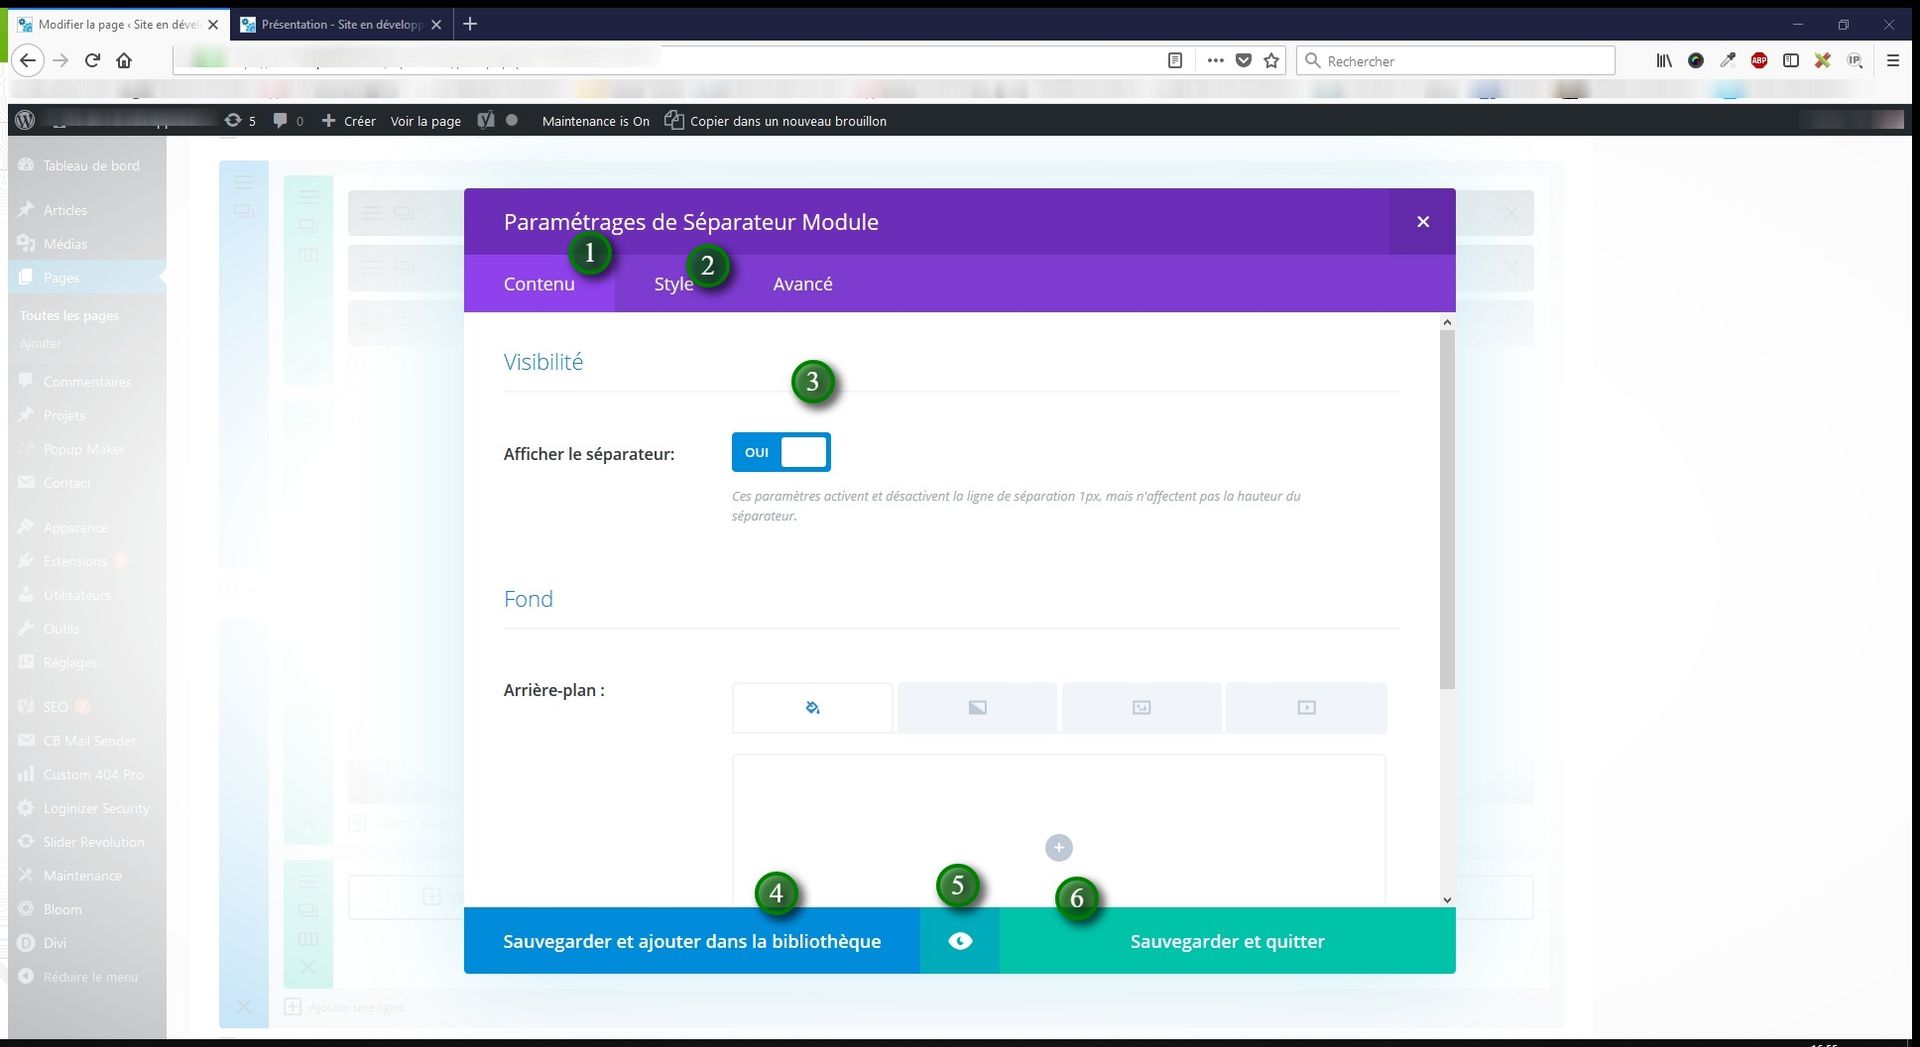This screenshot has height=1047, width=1920.
Task: Open Apparence in the sidebar
Action: (x=87, y=528)
